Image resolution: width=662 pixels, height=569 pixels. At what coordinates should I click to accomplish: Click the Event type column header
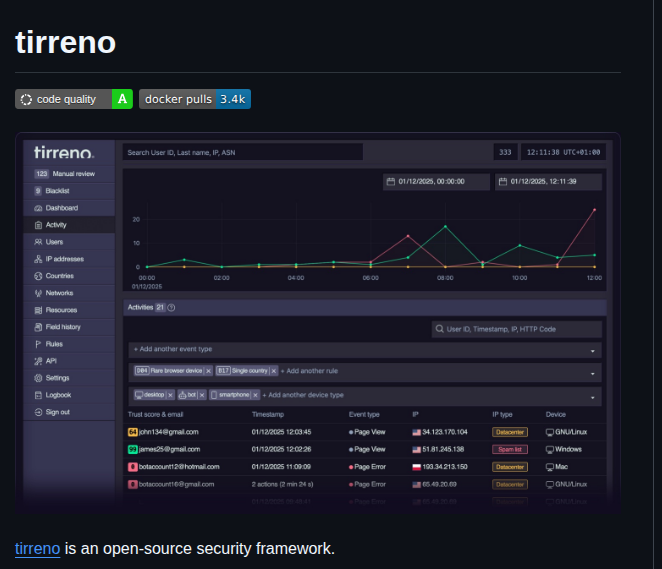coord(364,415)
